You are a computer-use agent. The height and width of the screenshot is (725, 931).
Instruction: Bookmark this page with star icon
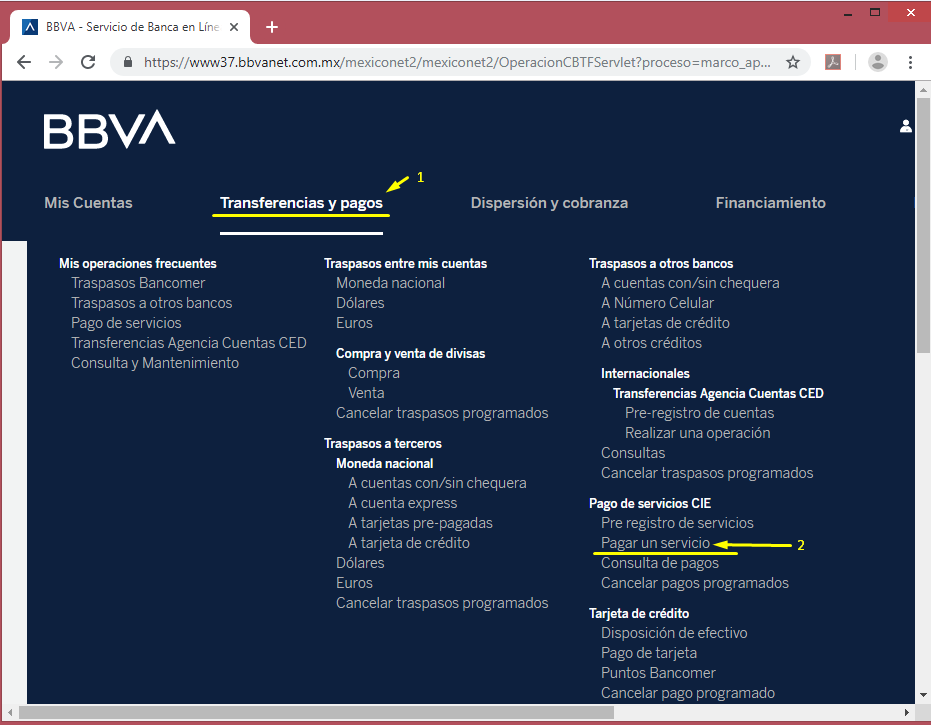tap(793, 62)
